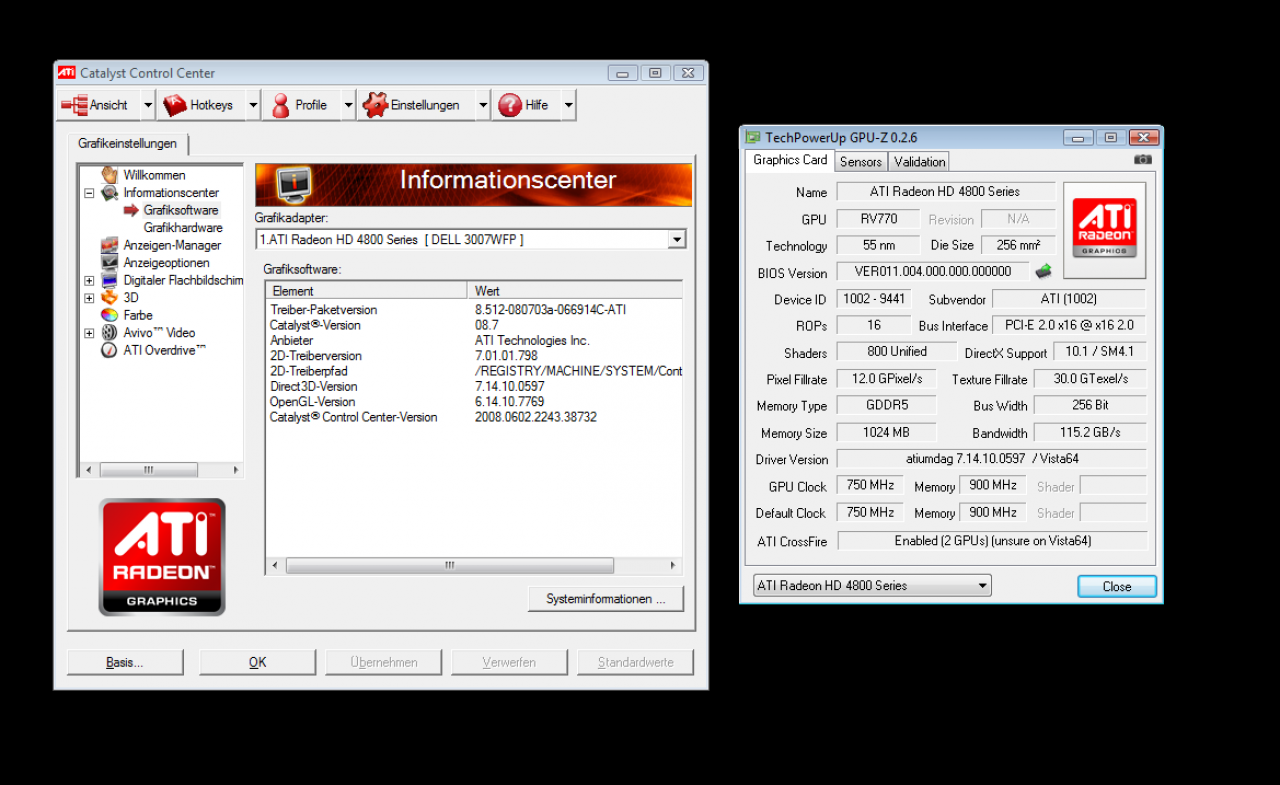Select Grafiksoftware tree entry
Viewport: 1280px width, 785px height.
(180, 210)
